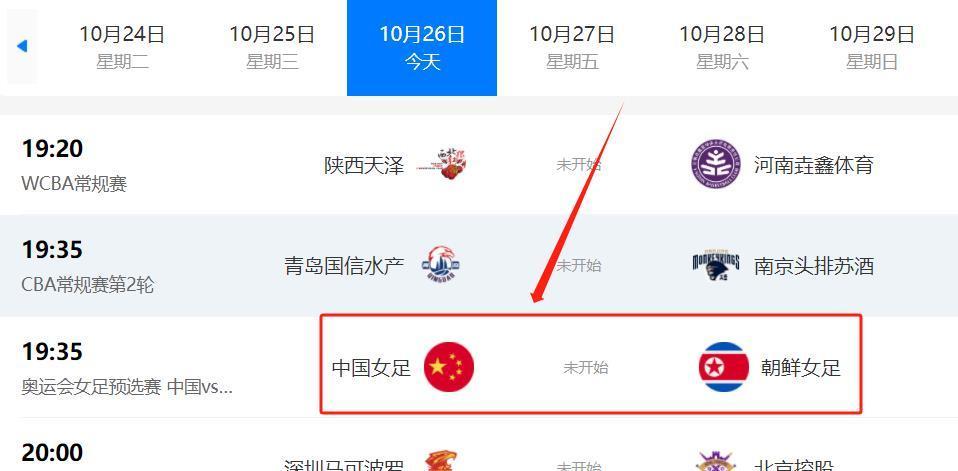Select the 10月24日 星期二 date tab
The image size is (958, 471).
pos(122,46)
